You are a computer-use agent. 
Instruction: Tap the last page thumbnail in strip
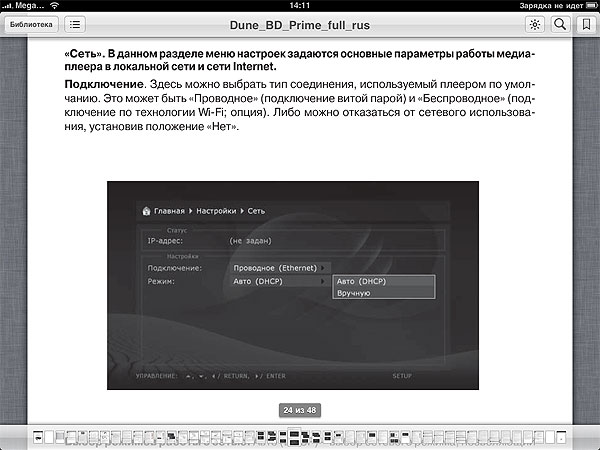(x=563, y=437)
